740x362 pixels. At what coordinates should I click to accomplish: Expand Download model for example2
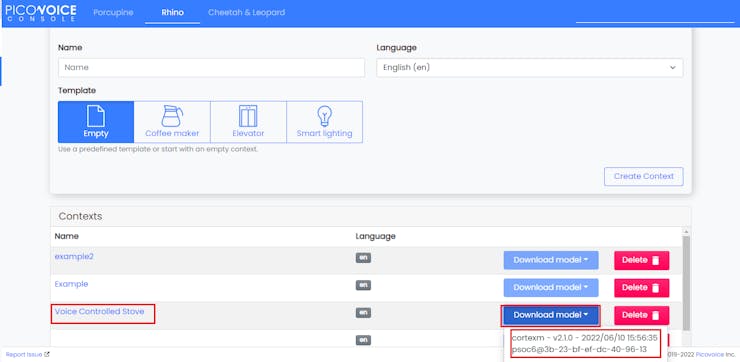click(551, 260)
